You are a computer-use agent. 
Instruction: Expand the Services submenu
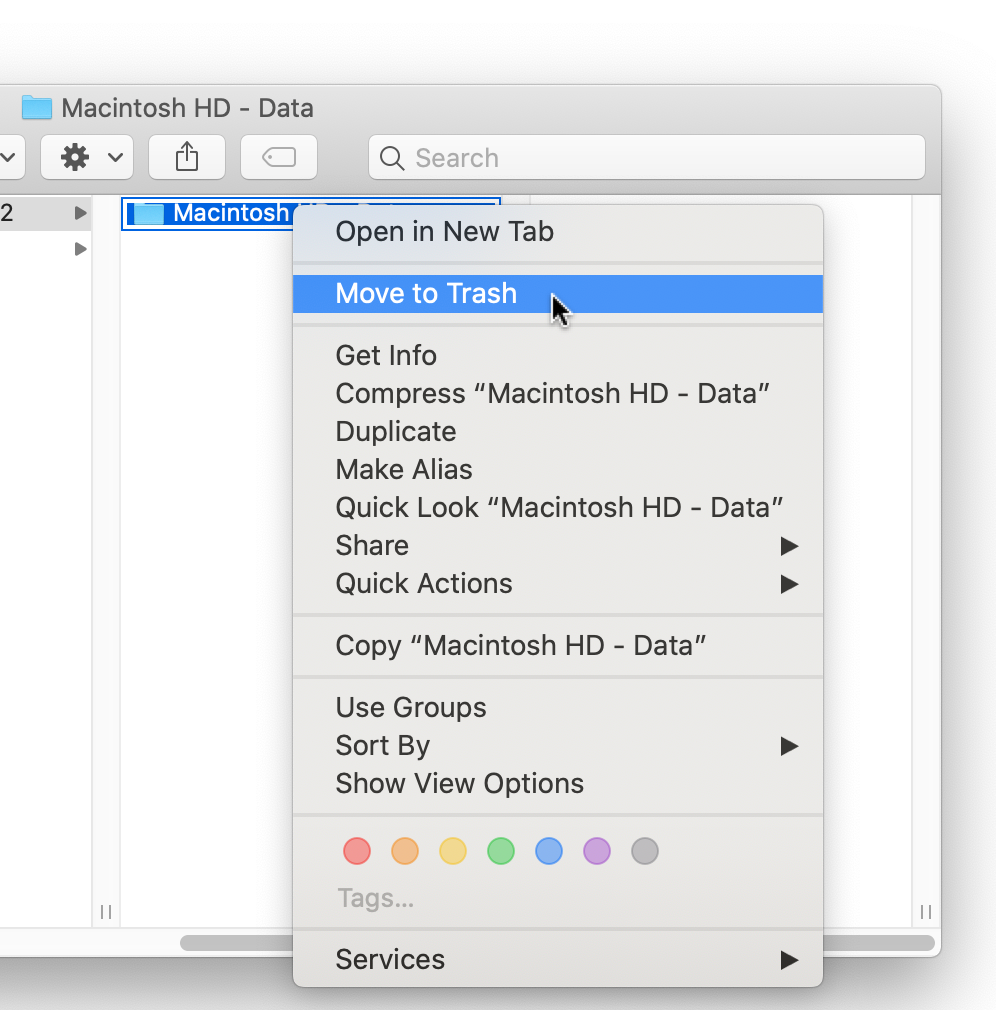[558, 960]
